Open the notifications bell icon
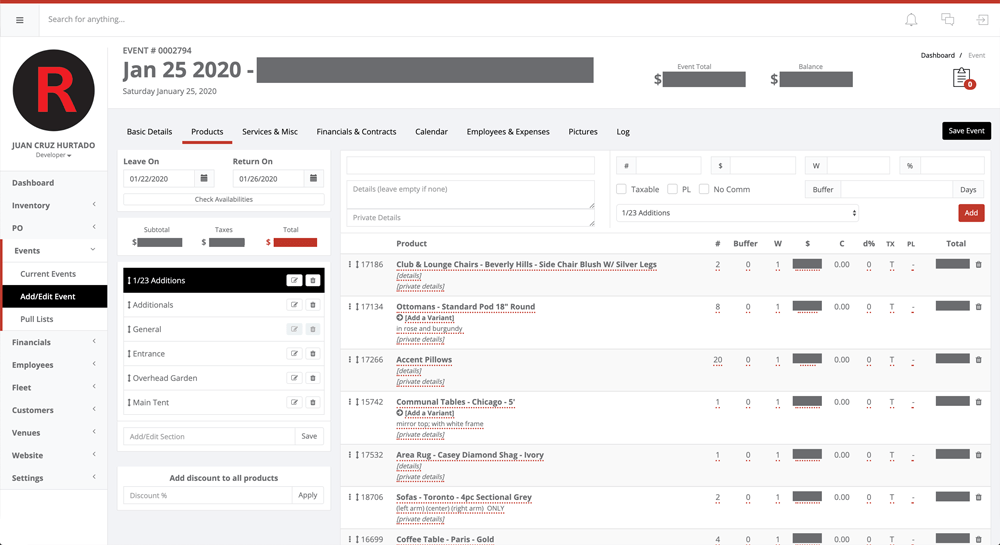The image size is (1000, 545). [x=911, y=19]
